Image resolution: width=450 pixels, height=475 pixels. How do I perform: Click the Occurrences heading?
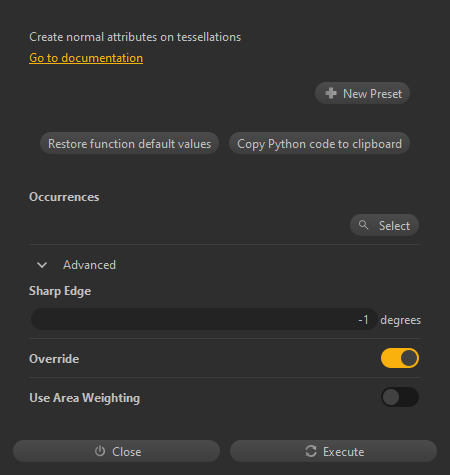pos(64,197)
